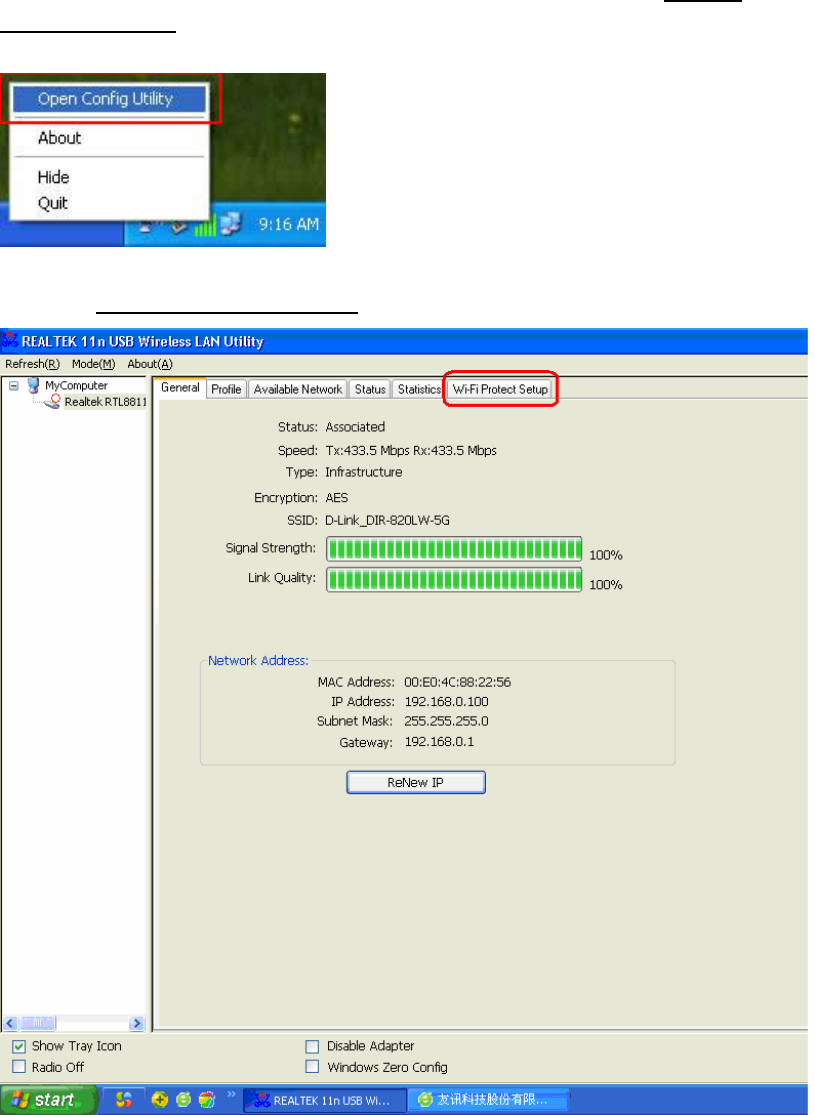Open the Status tab
The height and width of the screenshot is (1115, 815).
coord(370,389)
